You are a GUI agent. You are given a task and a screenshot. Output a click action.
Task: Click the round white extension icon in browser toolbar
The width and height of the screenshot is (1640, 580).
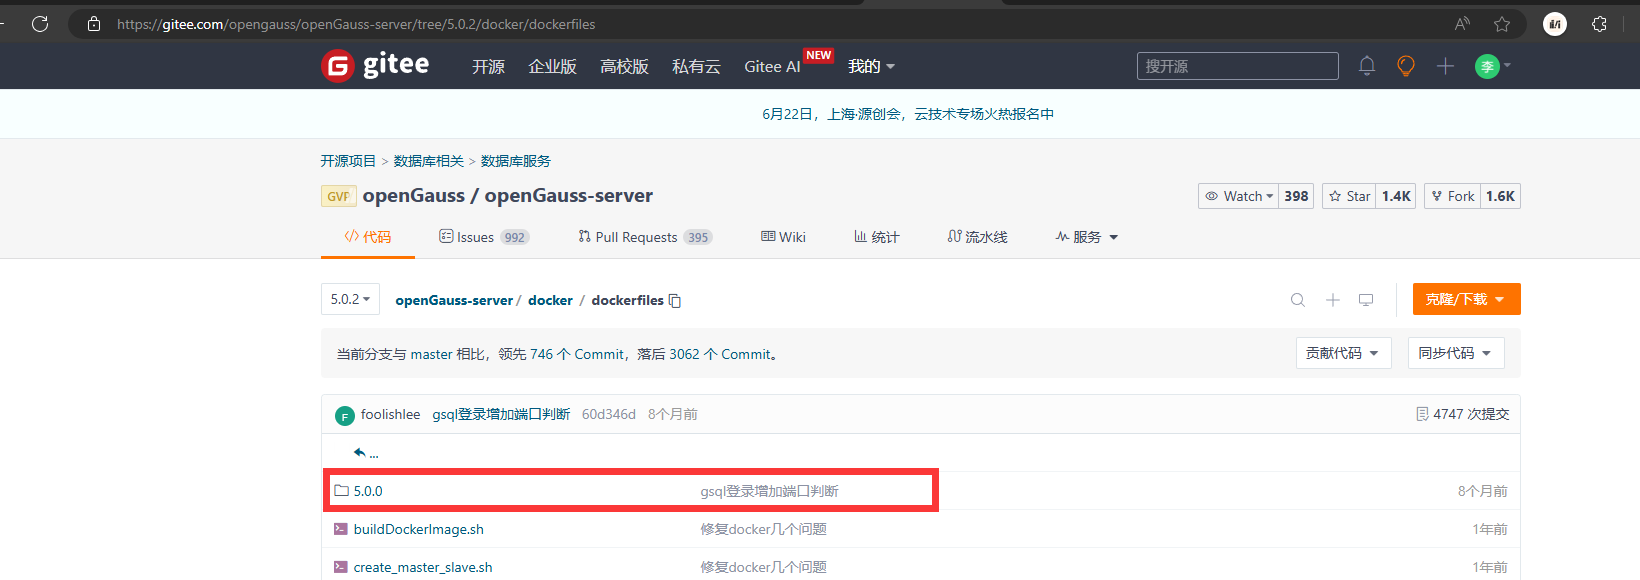point(1555,24)
